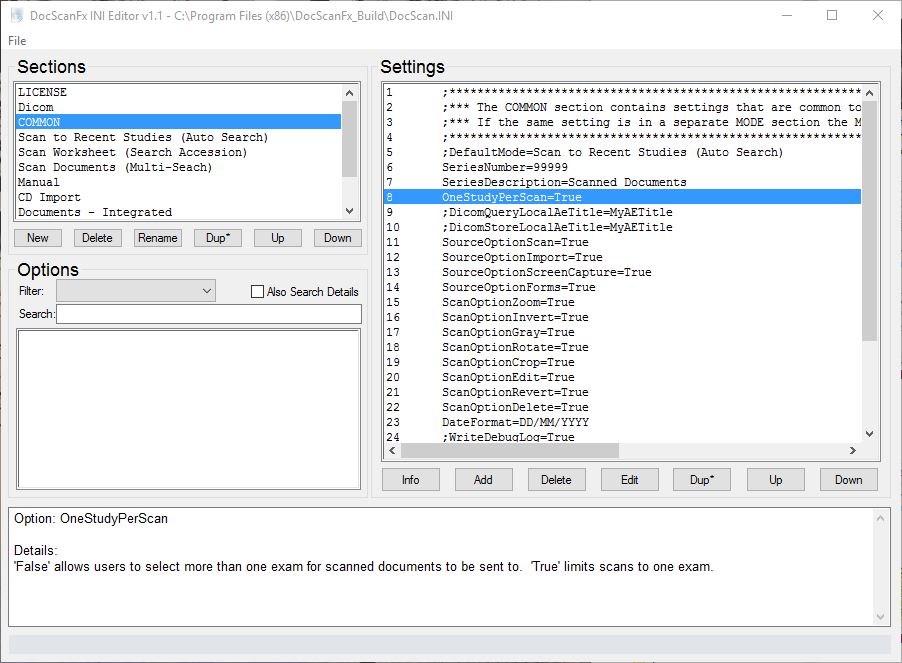The width and height of the screenshot is (902, 663).
Task: Click the Delete button under Settings
Action: pyautogui.click(x=556, y=480)
